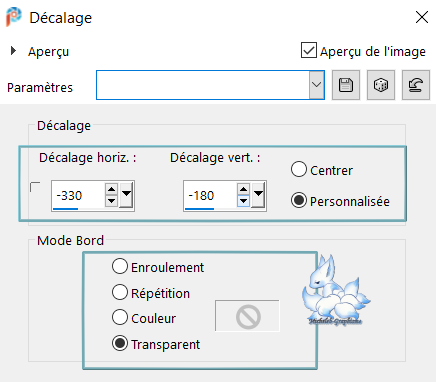Choose the Répétition edge mode

120,292
